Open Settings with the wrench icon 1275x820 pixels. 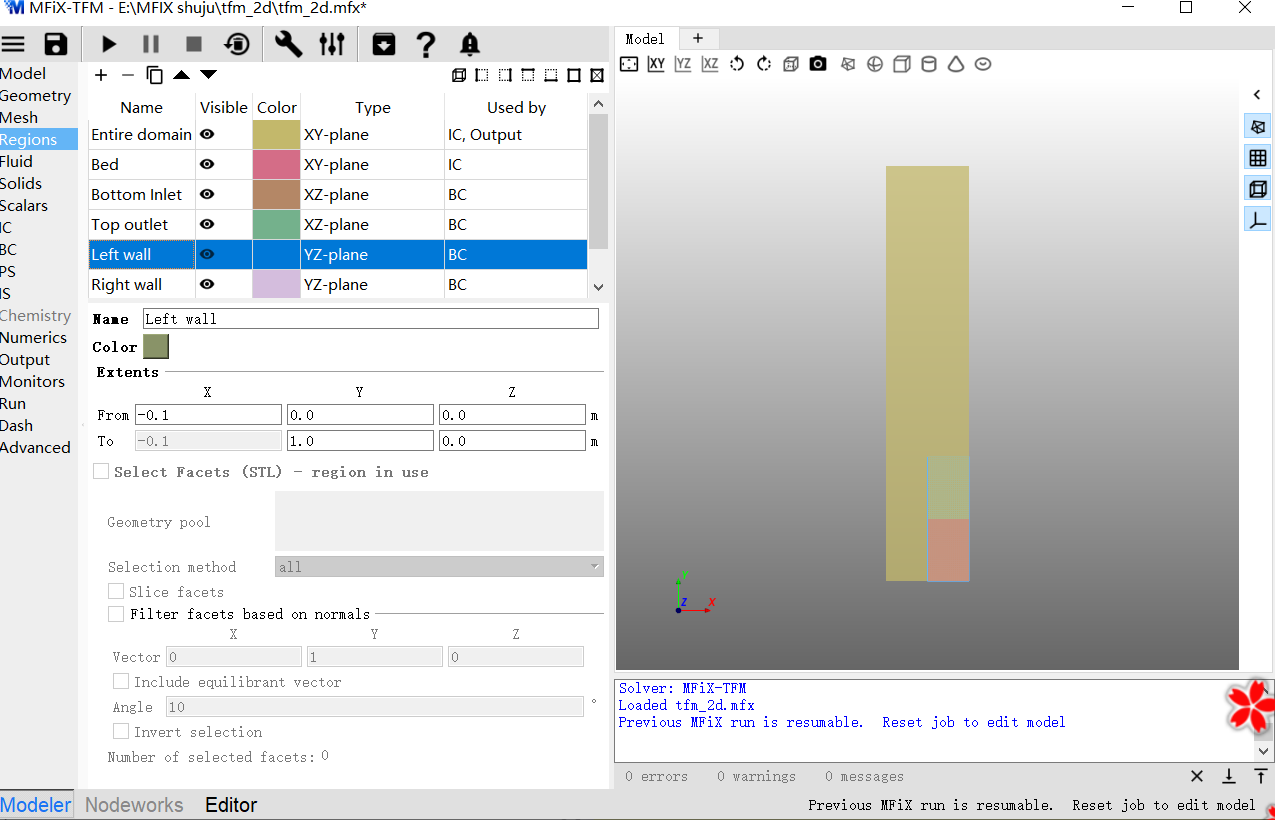[x=288, y=44]
